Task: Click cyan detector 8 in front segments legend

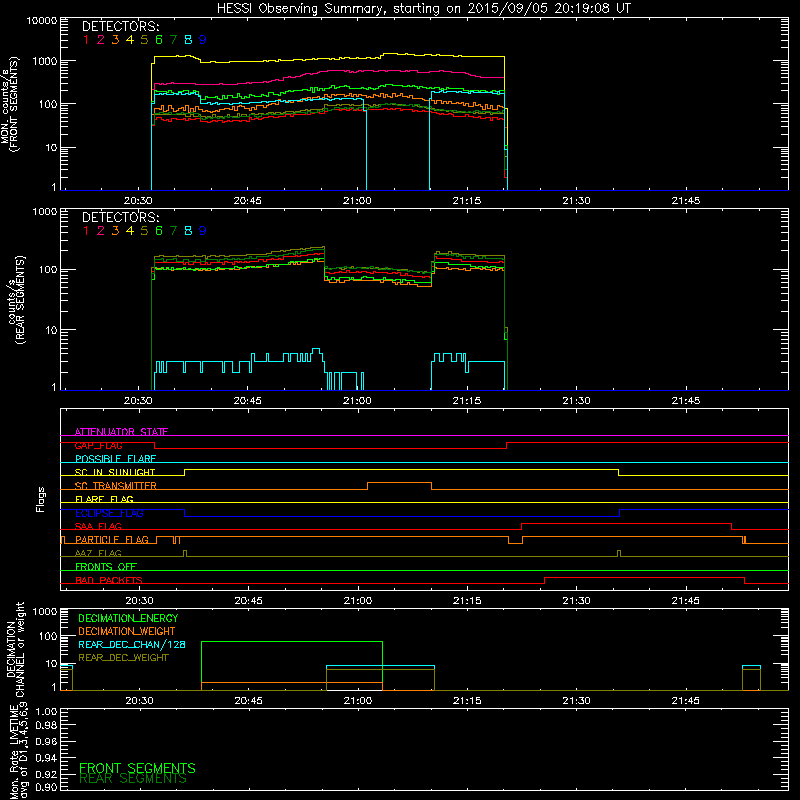Action: (188, 40)
